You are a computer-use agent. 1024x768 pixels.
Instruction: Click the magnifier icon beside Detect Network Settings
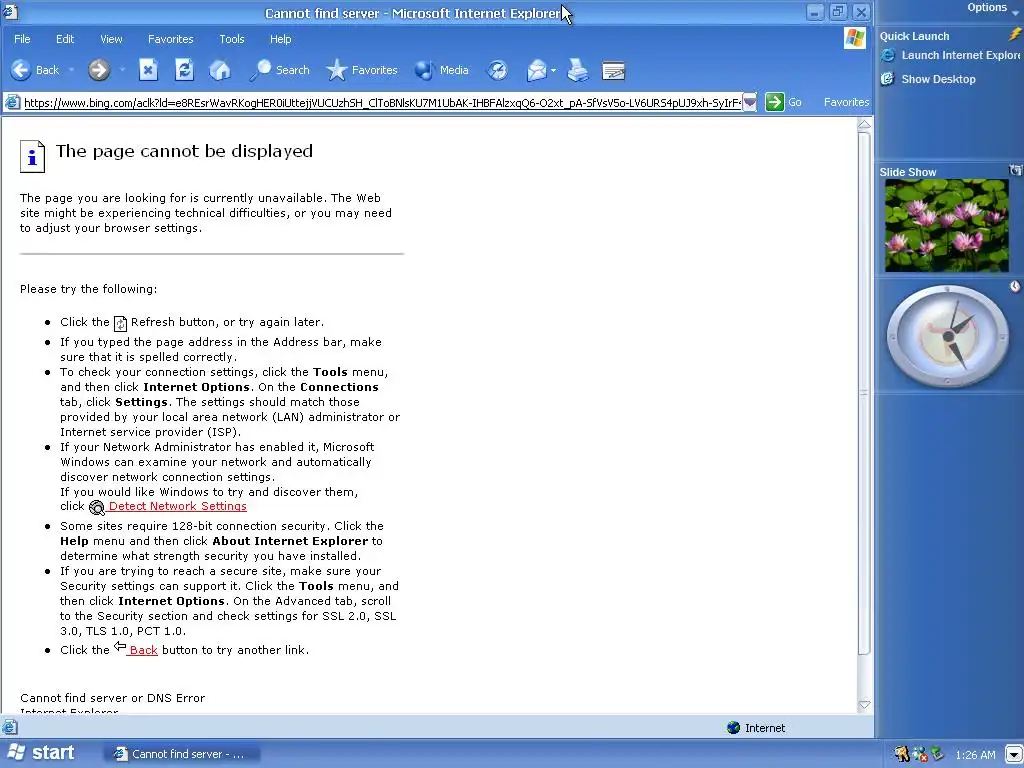pos(97,507)
